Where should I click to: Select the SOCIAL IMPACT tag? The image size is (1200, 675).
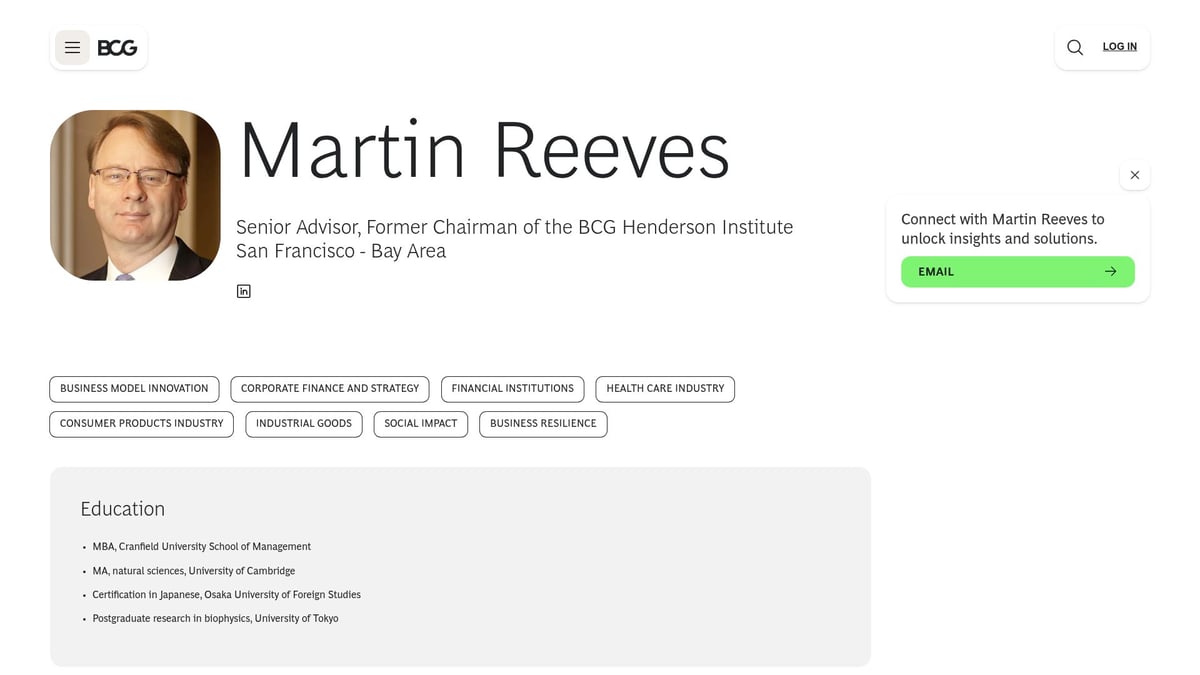click(x=420, y=424)
